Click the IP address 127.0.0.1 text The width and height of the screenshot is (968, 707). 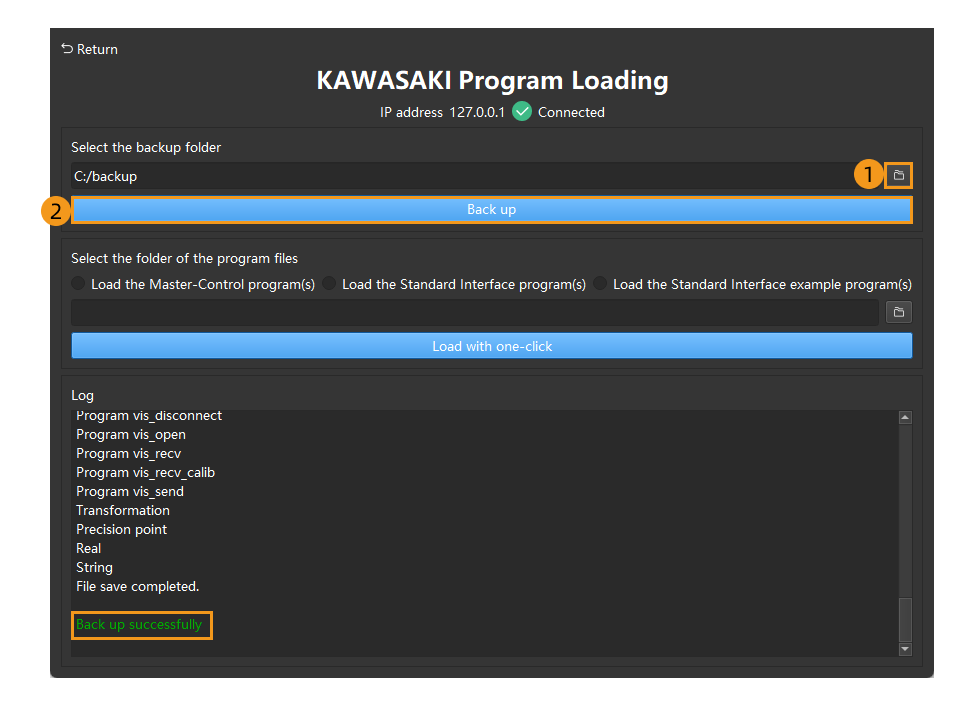440,112
